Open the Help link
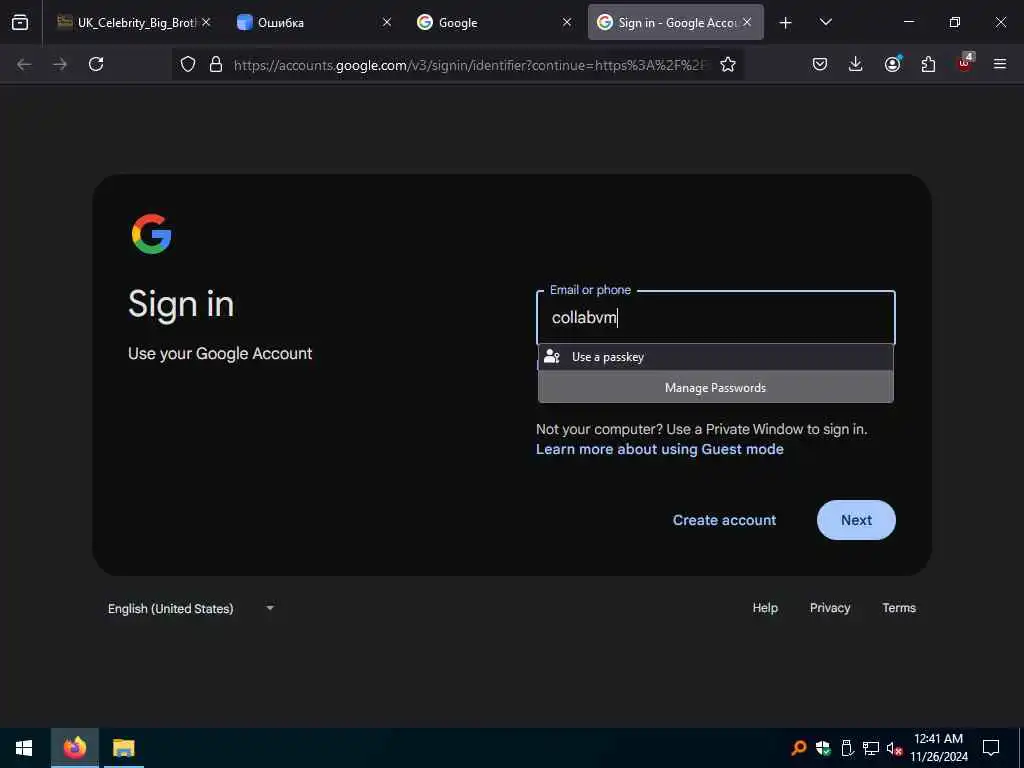The height and width of the screenshot is (768, 1024). pos(765,608)
